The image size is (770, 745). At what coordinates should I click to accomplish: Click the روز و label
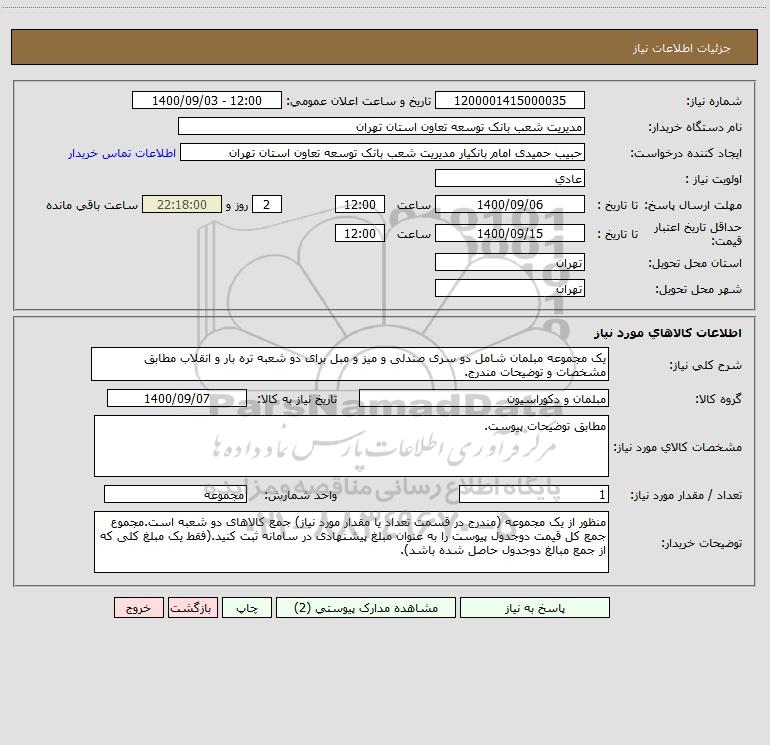click(237, 205)
